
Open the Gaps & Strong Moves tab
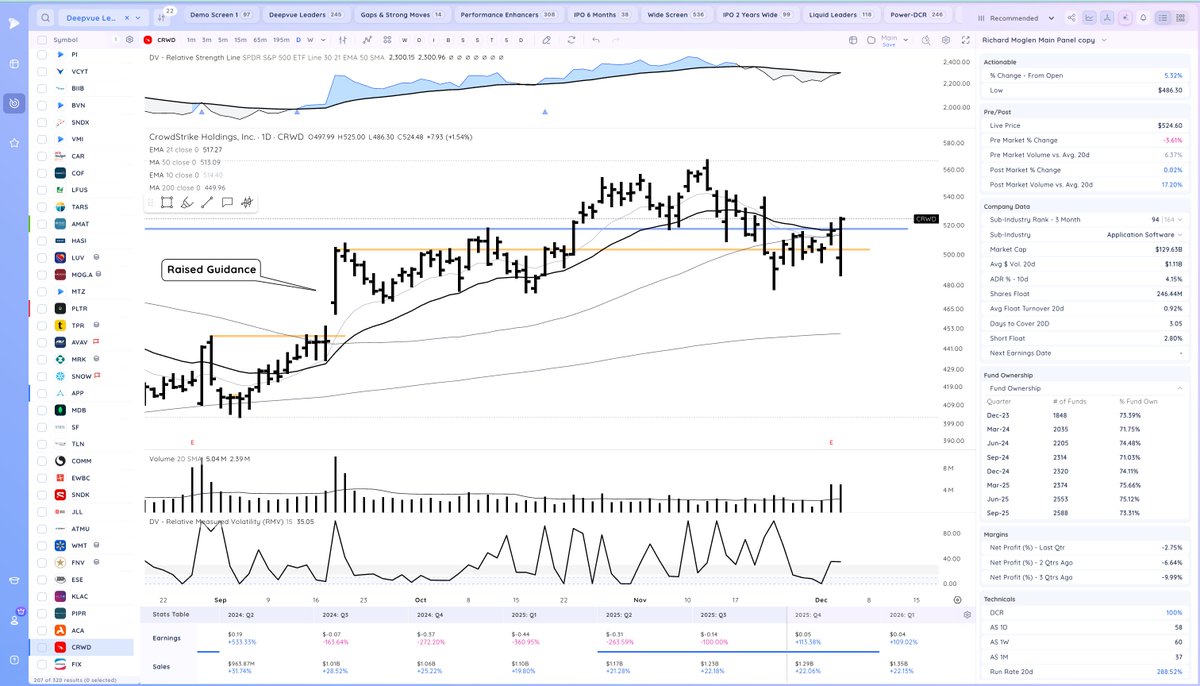[401, 15]
